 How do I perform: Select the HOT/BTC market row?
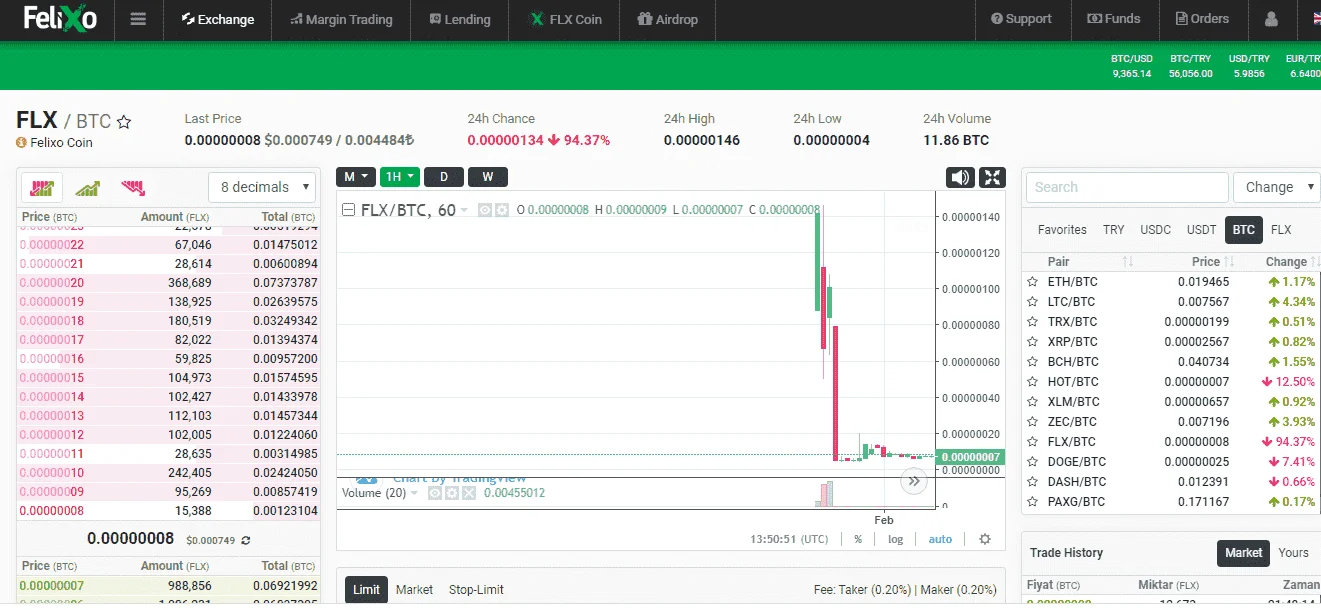tap(1171, 382)
